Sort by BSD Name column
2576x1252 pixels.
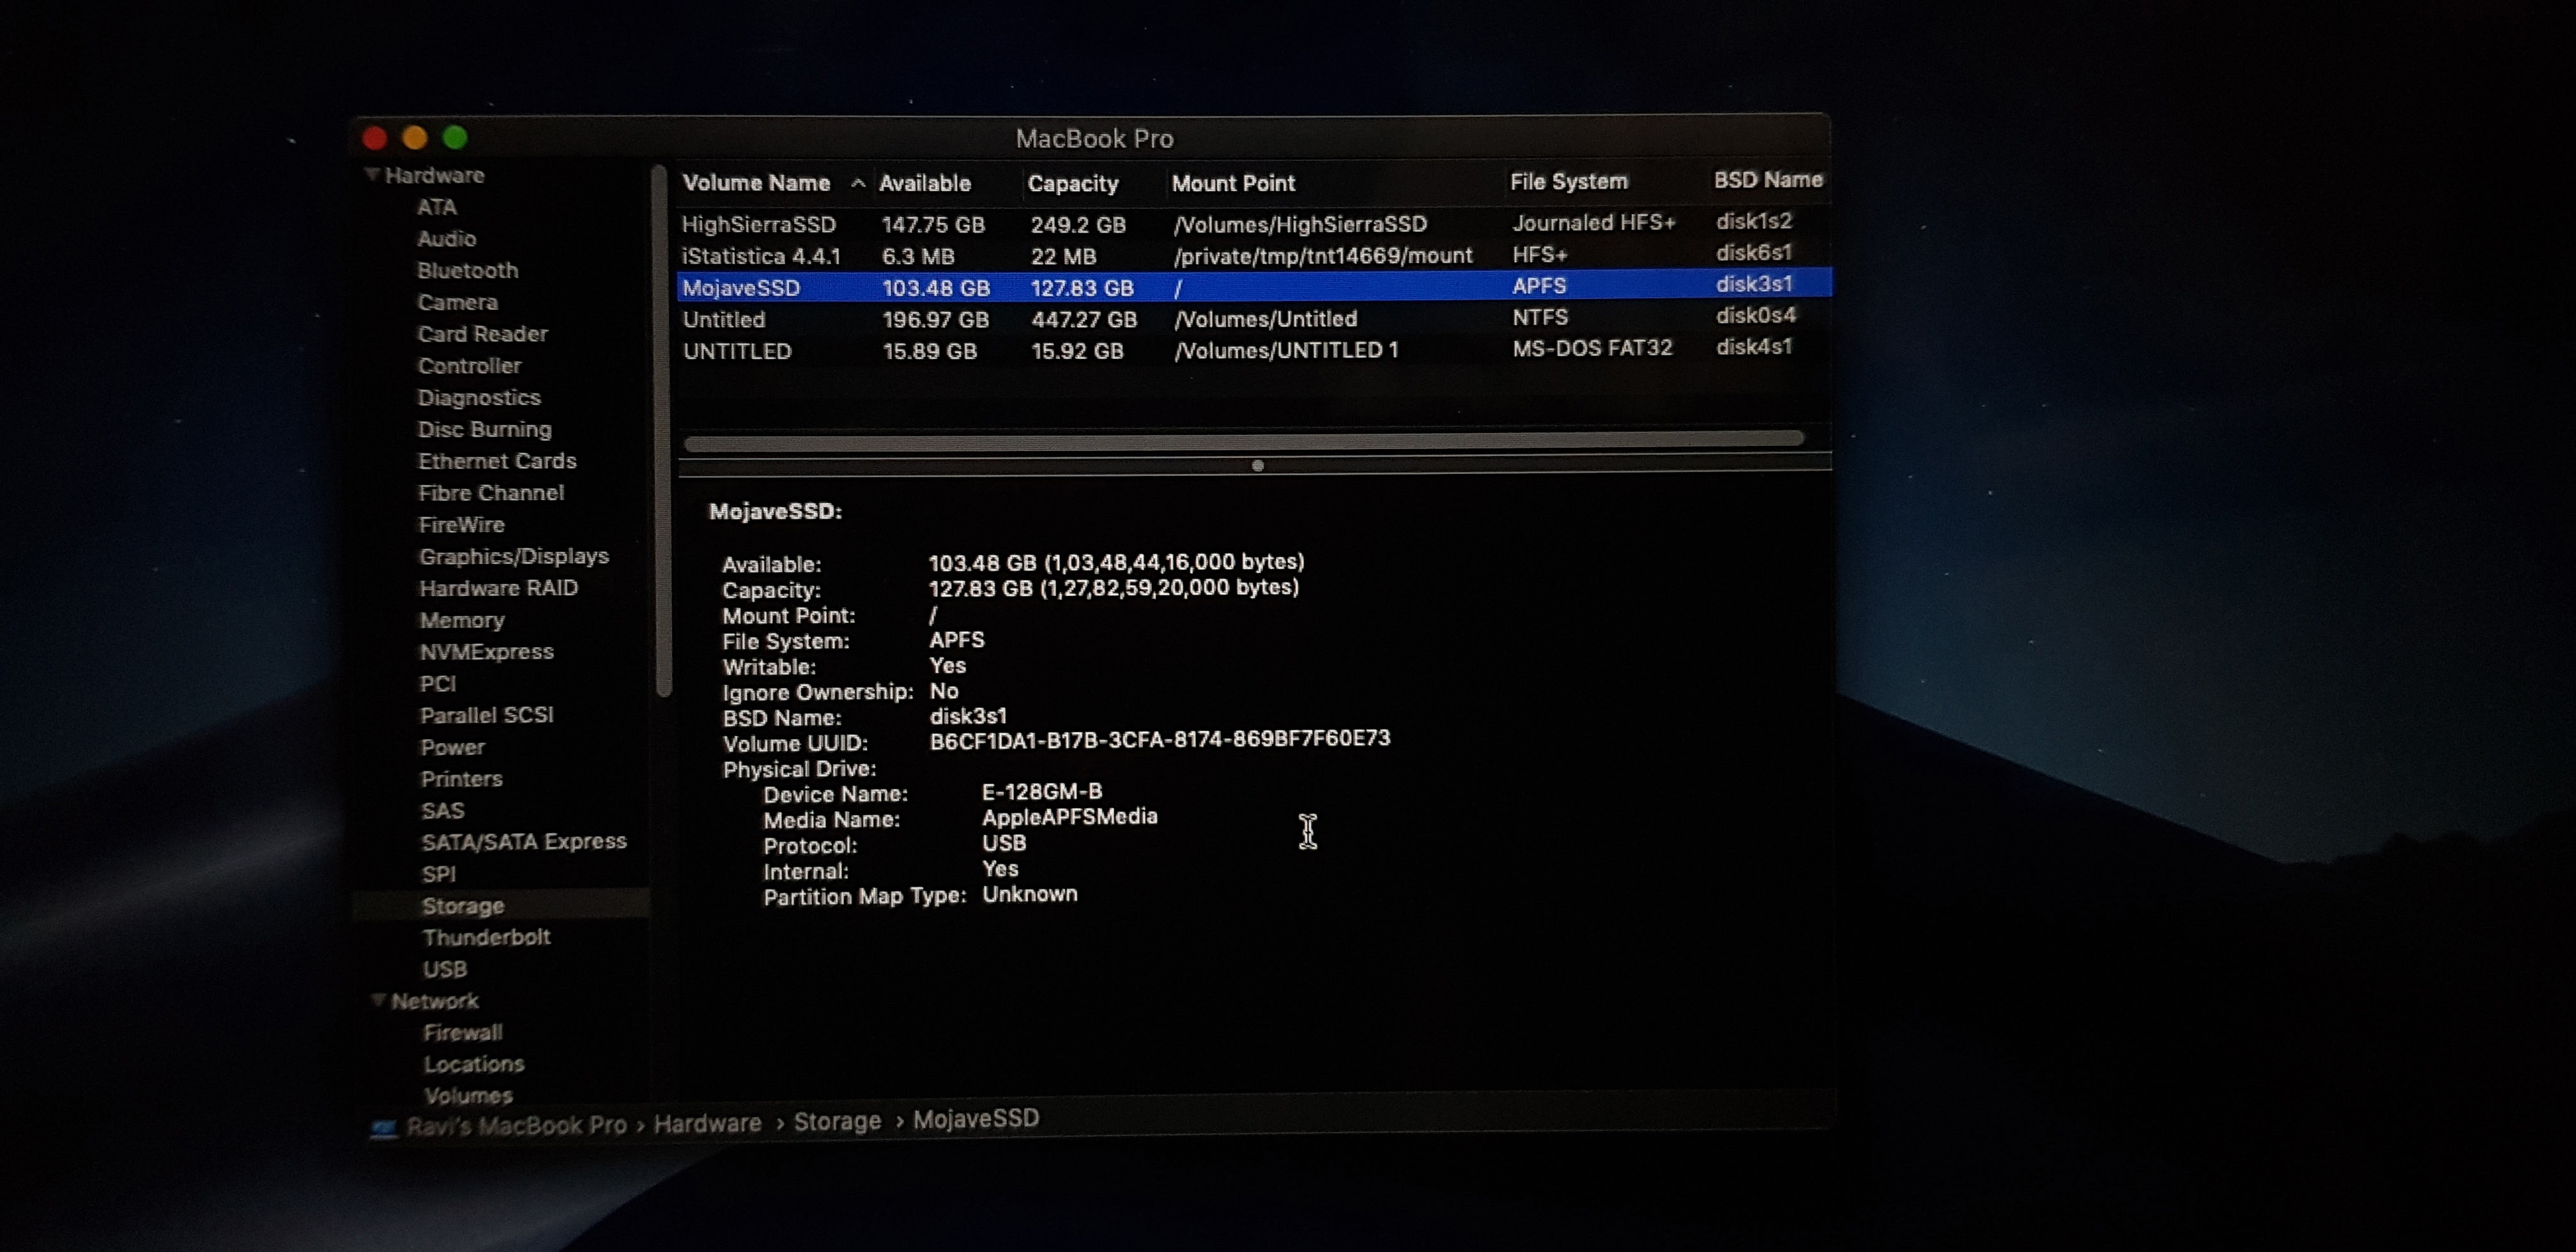1768,180
